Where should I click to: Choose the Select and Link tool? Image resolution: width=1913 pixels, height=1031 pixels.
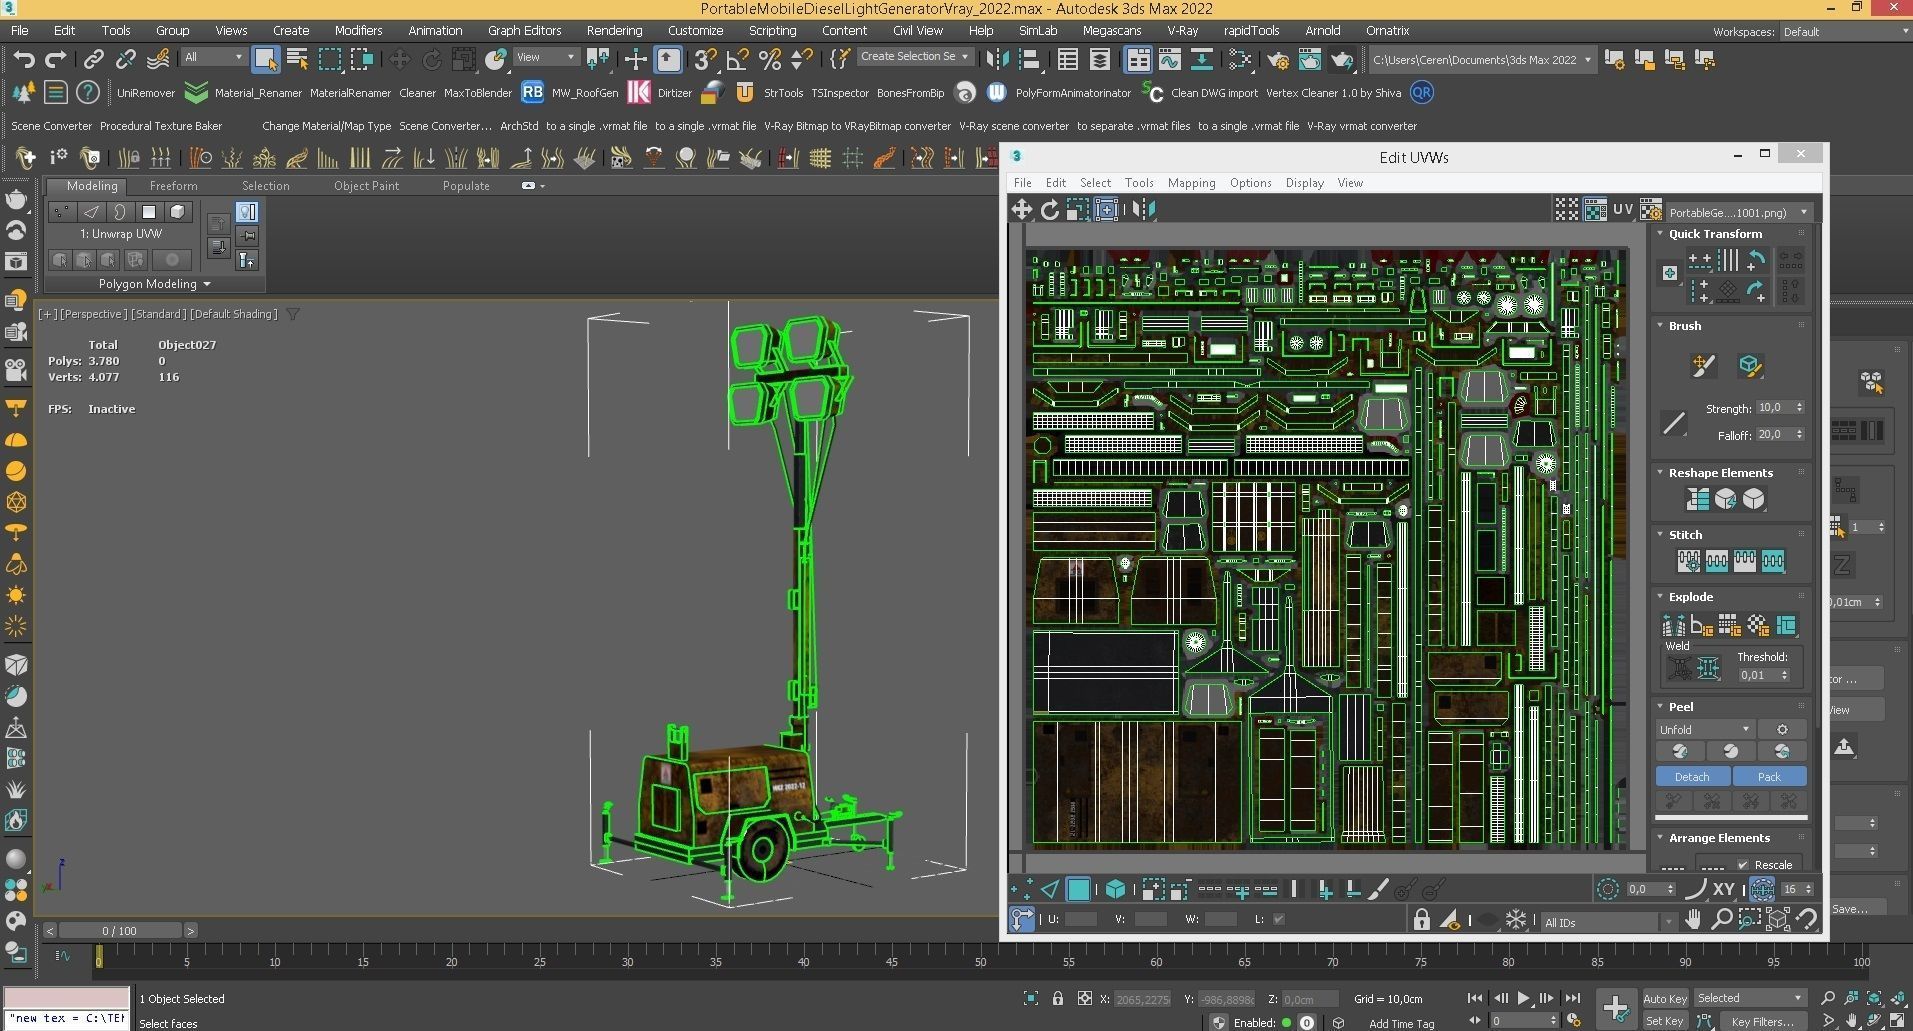tap(93, 59)
